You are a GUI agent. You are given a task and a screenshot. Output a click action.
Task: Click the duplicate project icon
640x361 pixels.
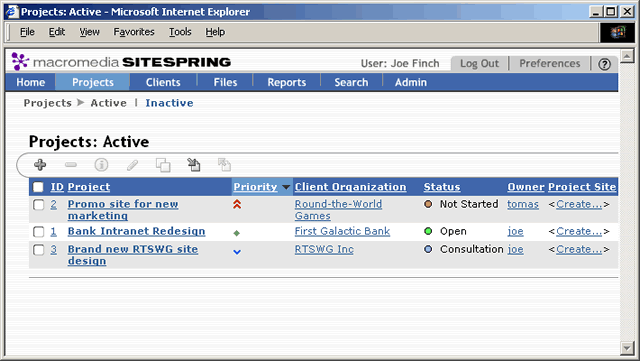(163, 165)
